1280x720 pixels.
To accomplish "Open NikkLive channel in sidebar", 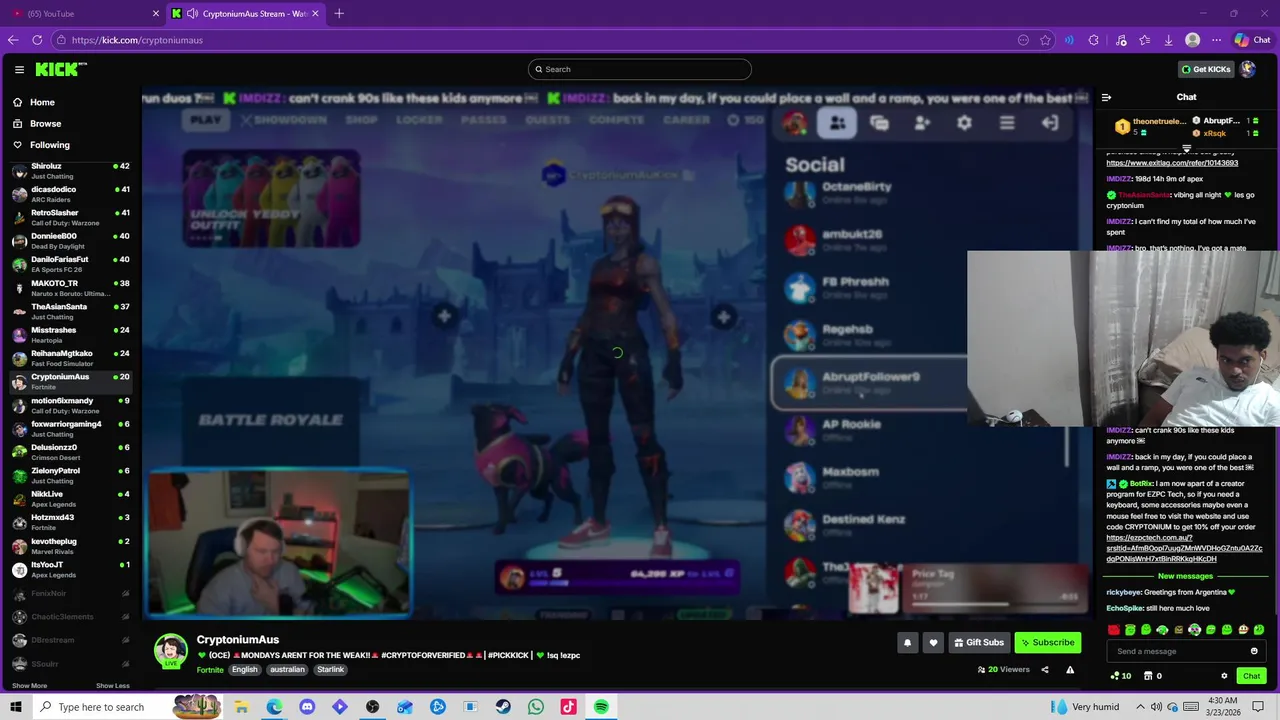I will tap(70, 499).
